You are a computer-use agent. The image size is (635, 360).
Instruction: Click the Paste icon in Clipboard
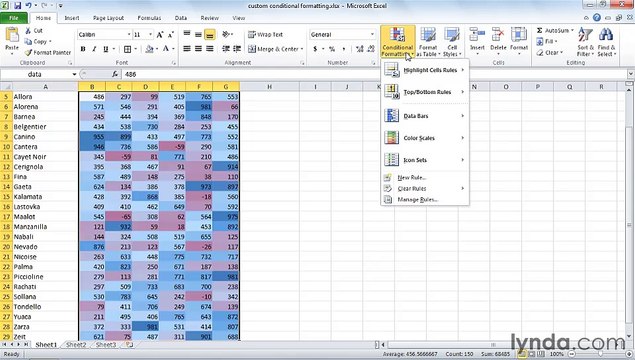(12, 36)
